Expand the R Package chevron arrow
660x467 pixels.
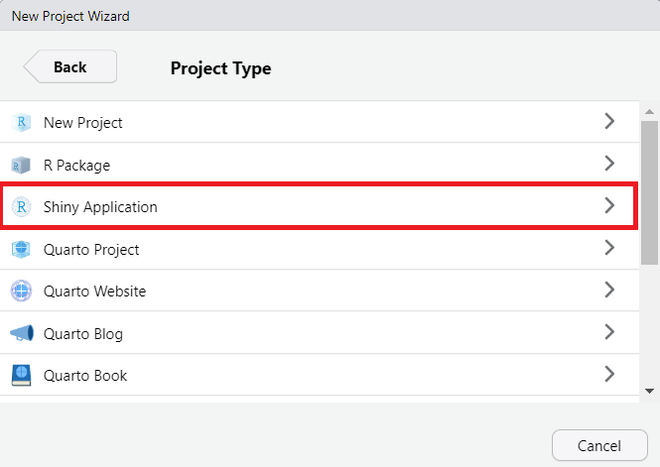point(610,164)
